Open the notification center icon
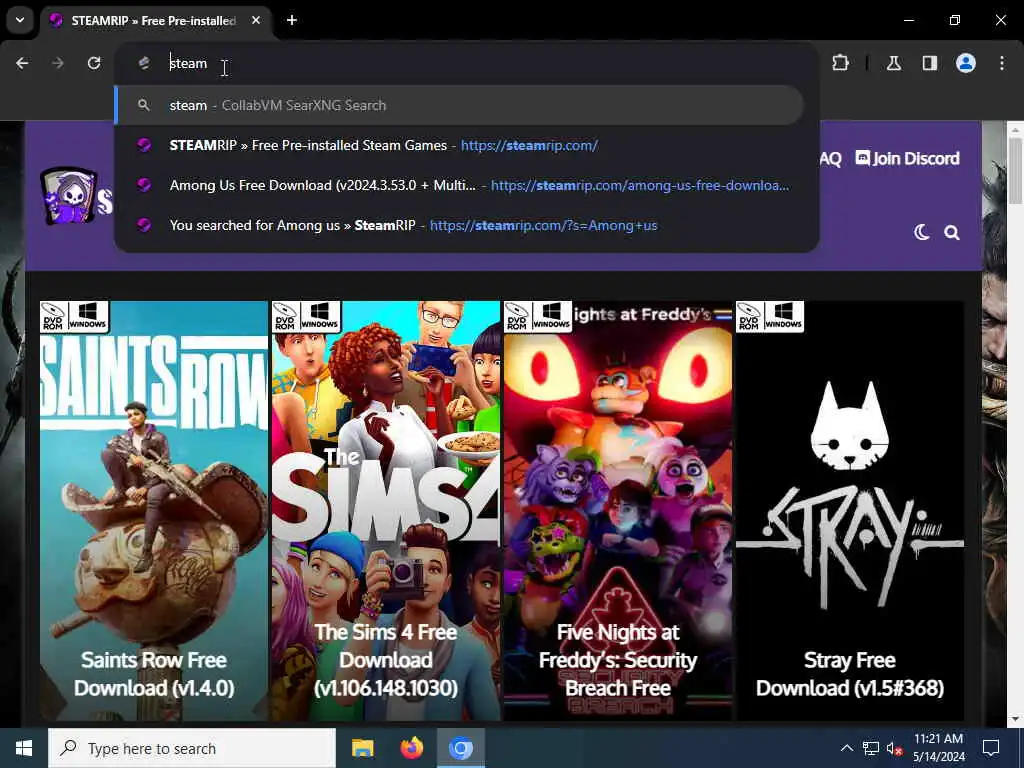1024x768 pixels. click(x=991, y=748)
